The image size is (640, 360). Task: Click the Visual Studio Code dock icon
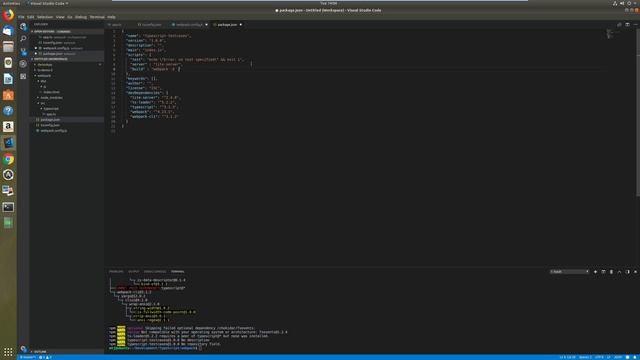coord(8,143)
